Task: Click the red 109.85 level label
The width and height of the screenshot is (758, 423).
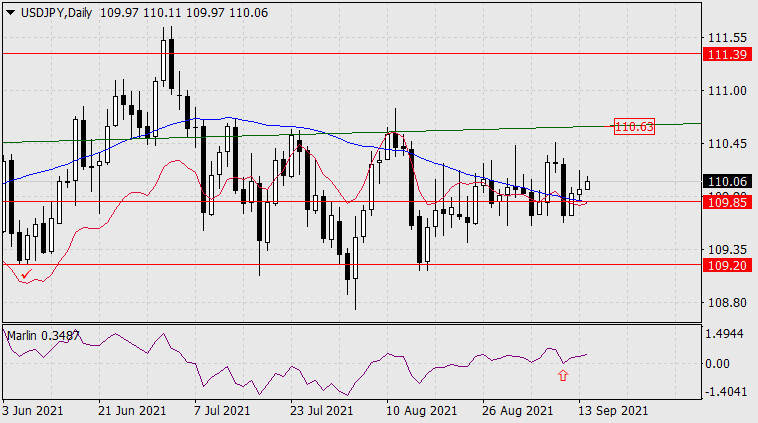Action: pyautogui.click(x=726, y=201)
